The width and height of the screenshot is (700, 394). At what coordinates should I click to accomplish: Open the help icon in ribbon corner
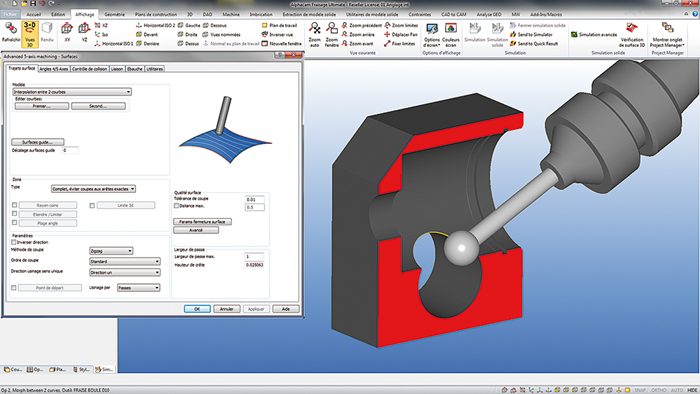point(695,14)
